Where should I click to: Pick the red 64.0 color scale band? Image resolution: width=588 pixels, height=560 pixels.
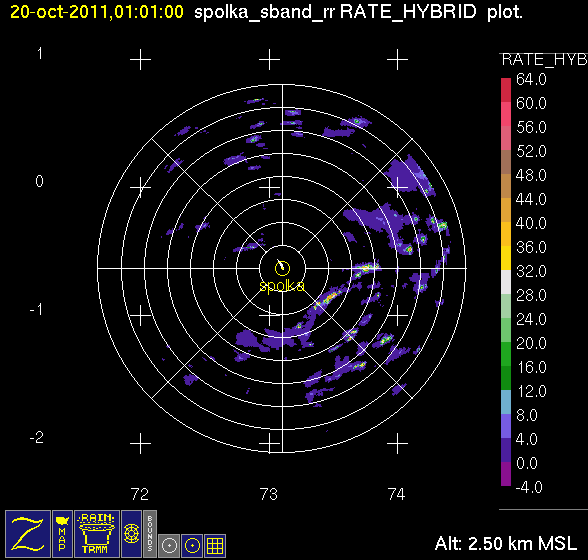pyautogui.click(x=506, y=90)
